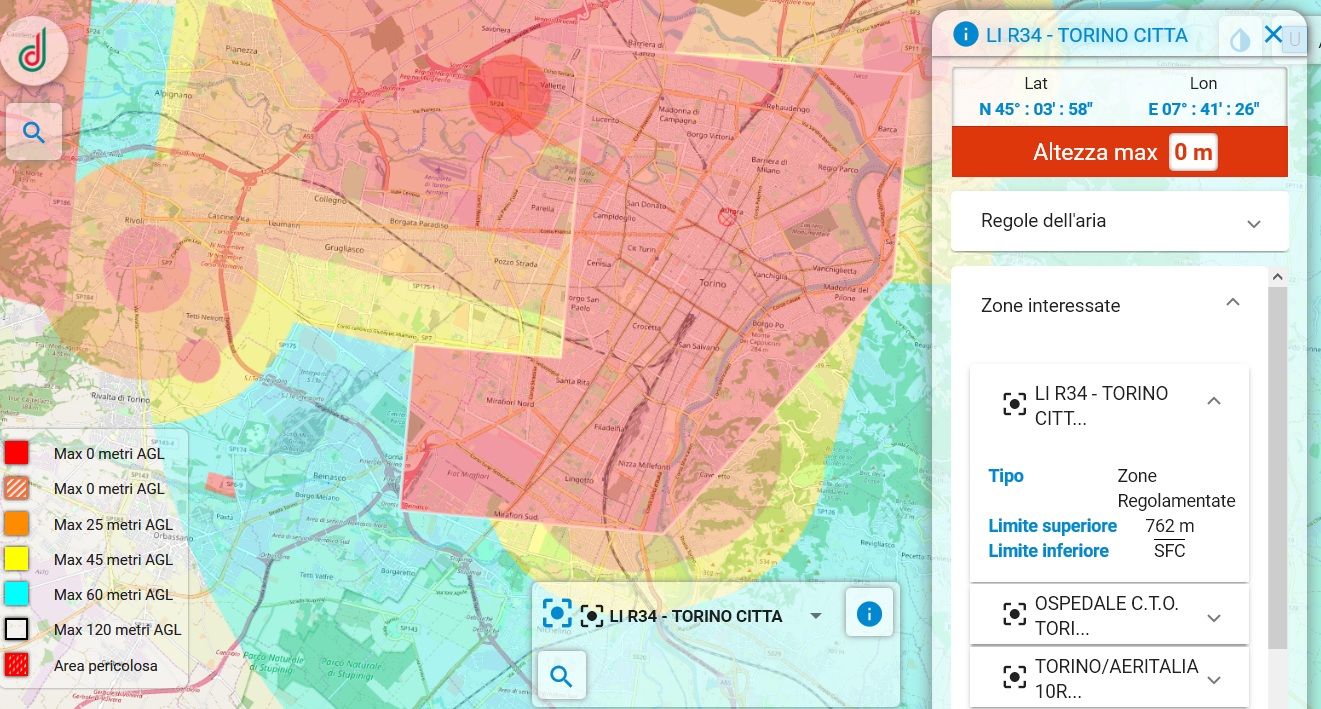The width and height of the screenshot is (1321, 709).
Task: Click the opacity droplet icon
Action: [1240, 40]
